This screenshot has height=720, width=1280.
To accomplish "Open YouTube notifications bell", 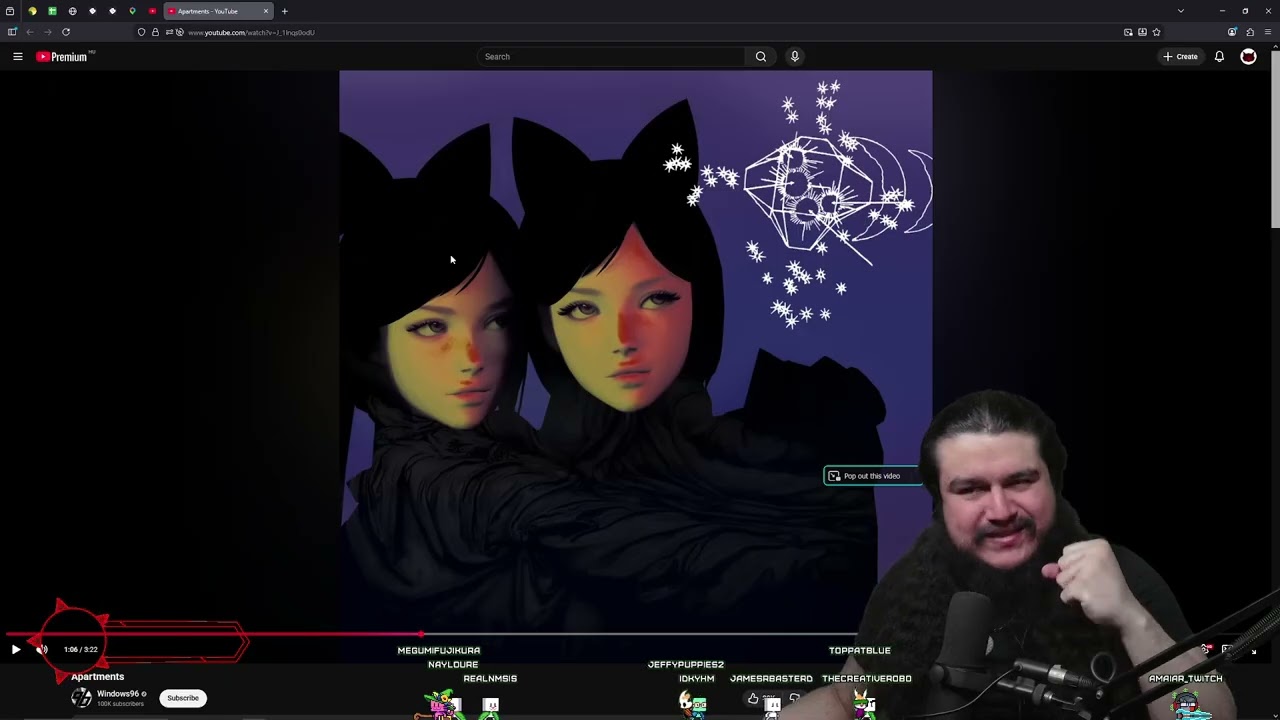I will pos(1219,57).
